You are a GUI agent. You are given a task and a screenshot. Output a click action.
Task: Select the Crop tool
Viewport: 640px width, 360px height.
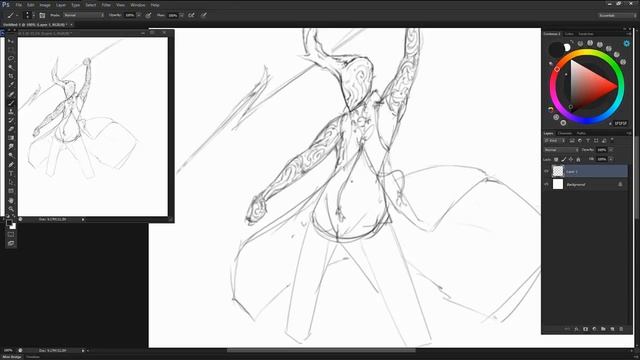click(11, 76)
